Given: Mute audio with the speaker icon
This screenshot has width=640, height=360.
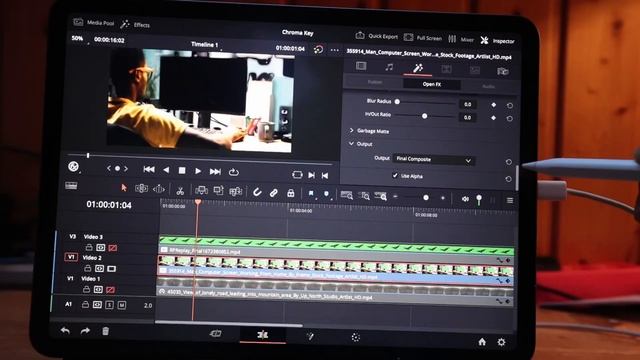Looking at the screenshot, I should pyautogui.click(x=465, y=199).
